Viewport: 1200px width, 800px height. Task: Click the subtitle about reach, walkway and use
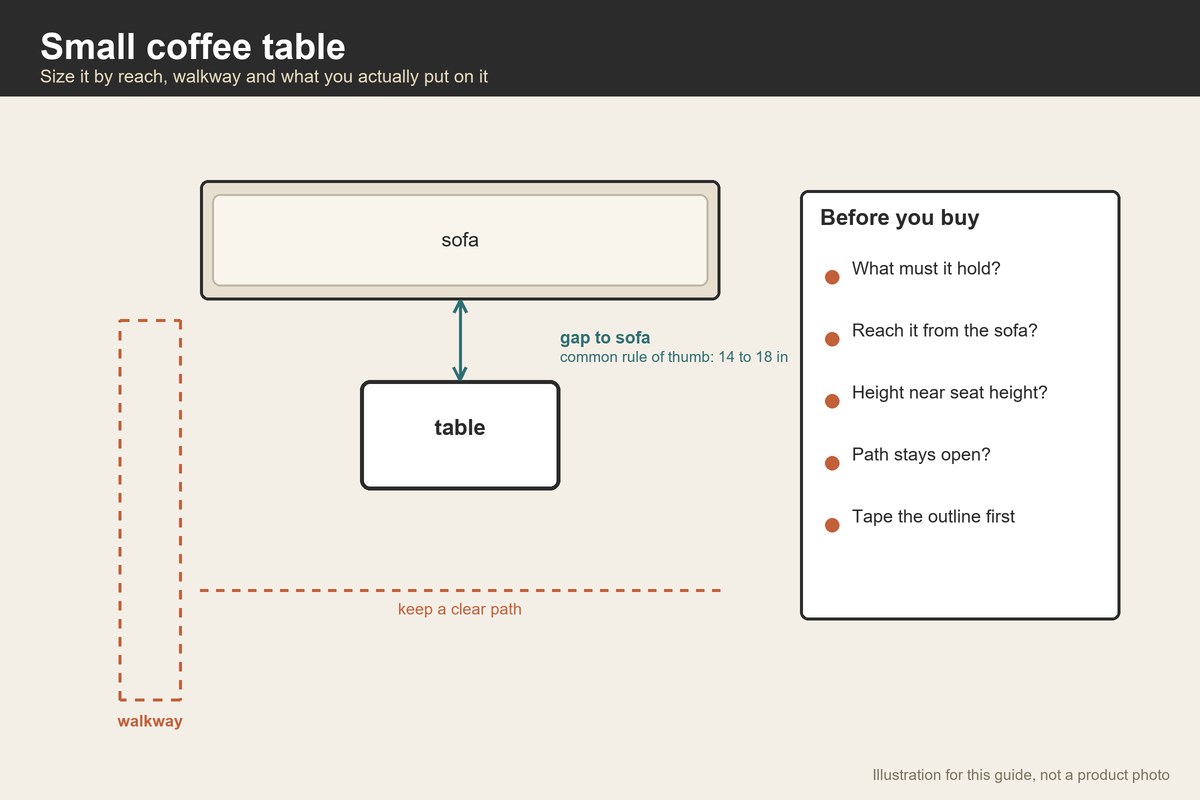coord(264,76)
